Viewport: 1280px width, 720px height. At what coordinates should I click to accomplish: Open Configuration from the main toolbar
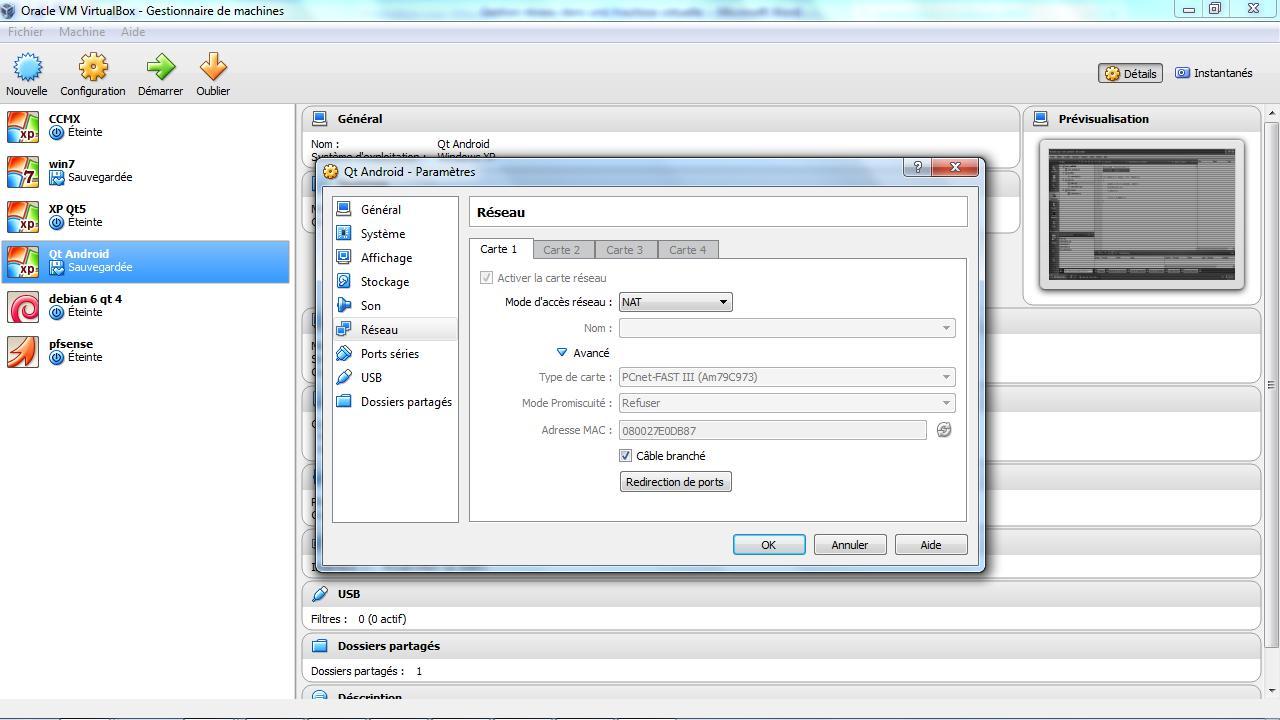point(93,68)
